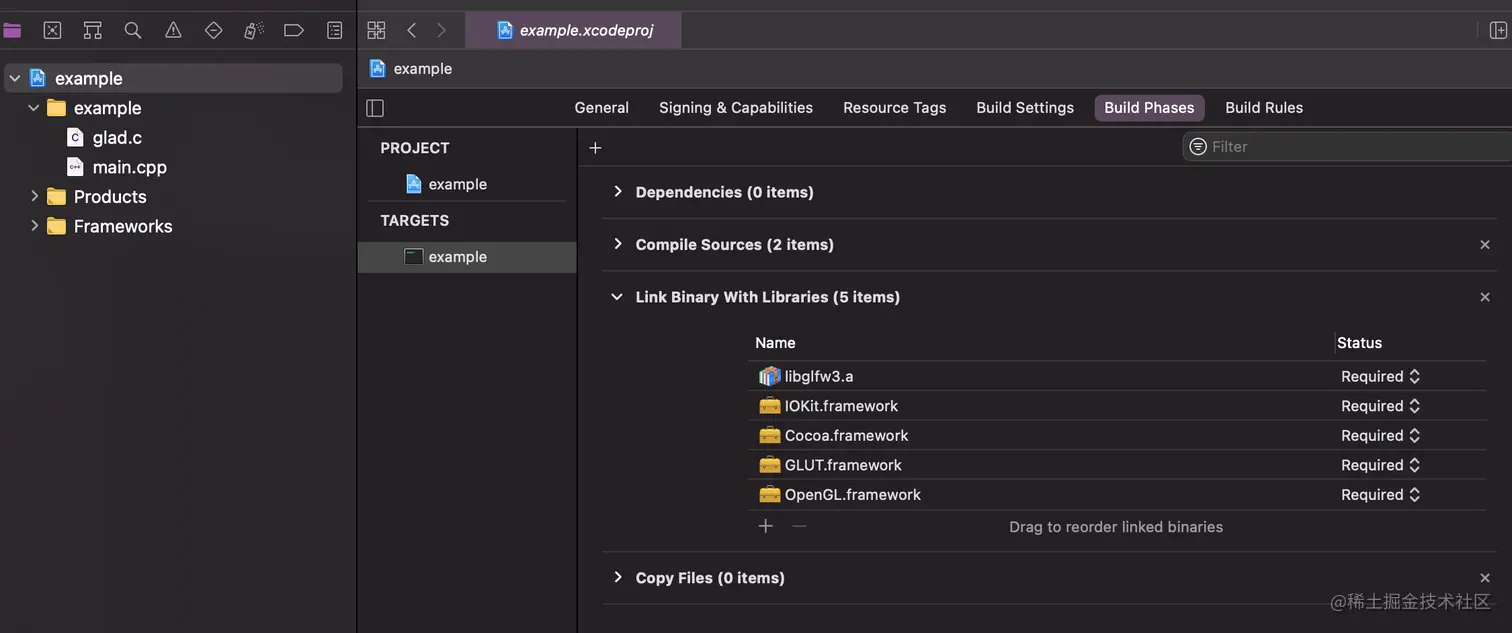Collapse the example project root
The width and height of the screenshot is (1512, 633).
pyautogui.click(x=15, y=78)
